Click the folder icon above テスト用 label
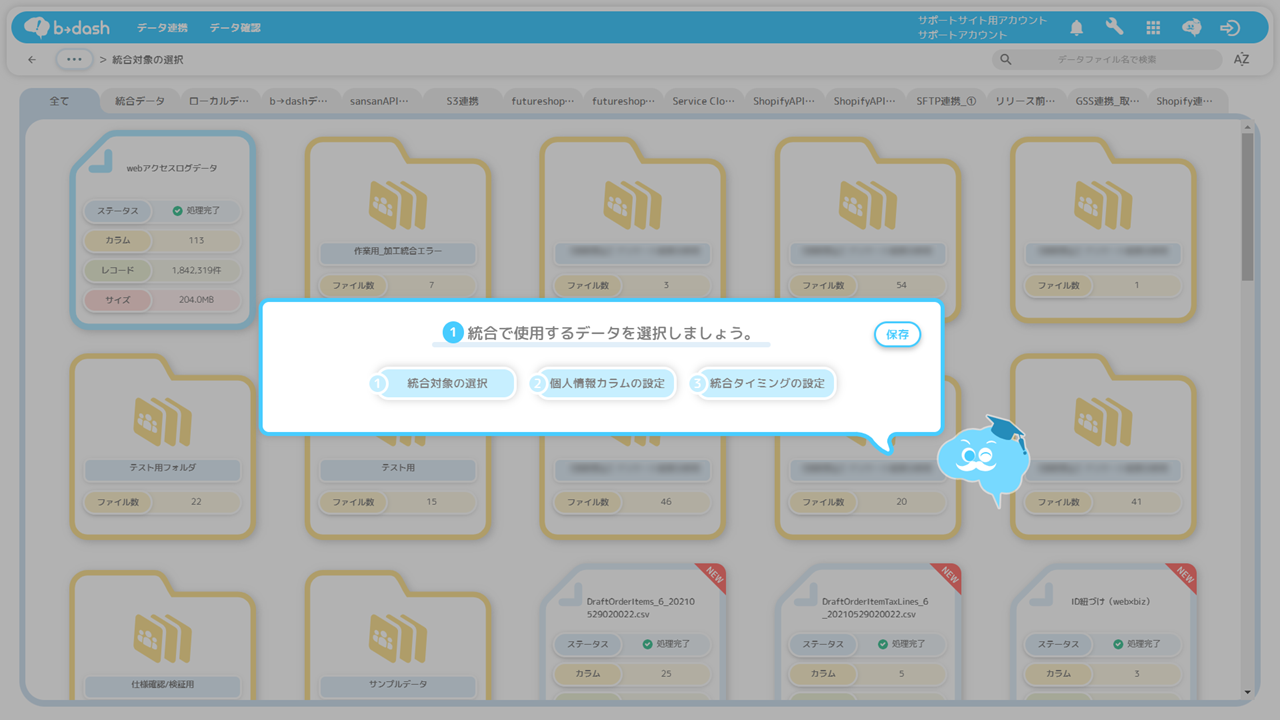The image size is (1280, 720). (x=398, y=421)
